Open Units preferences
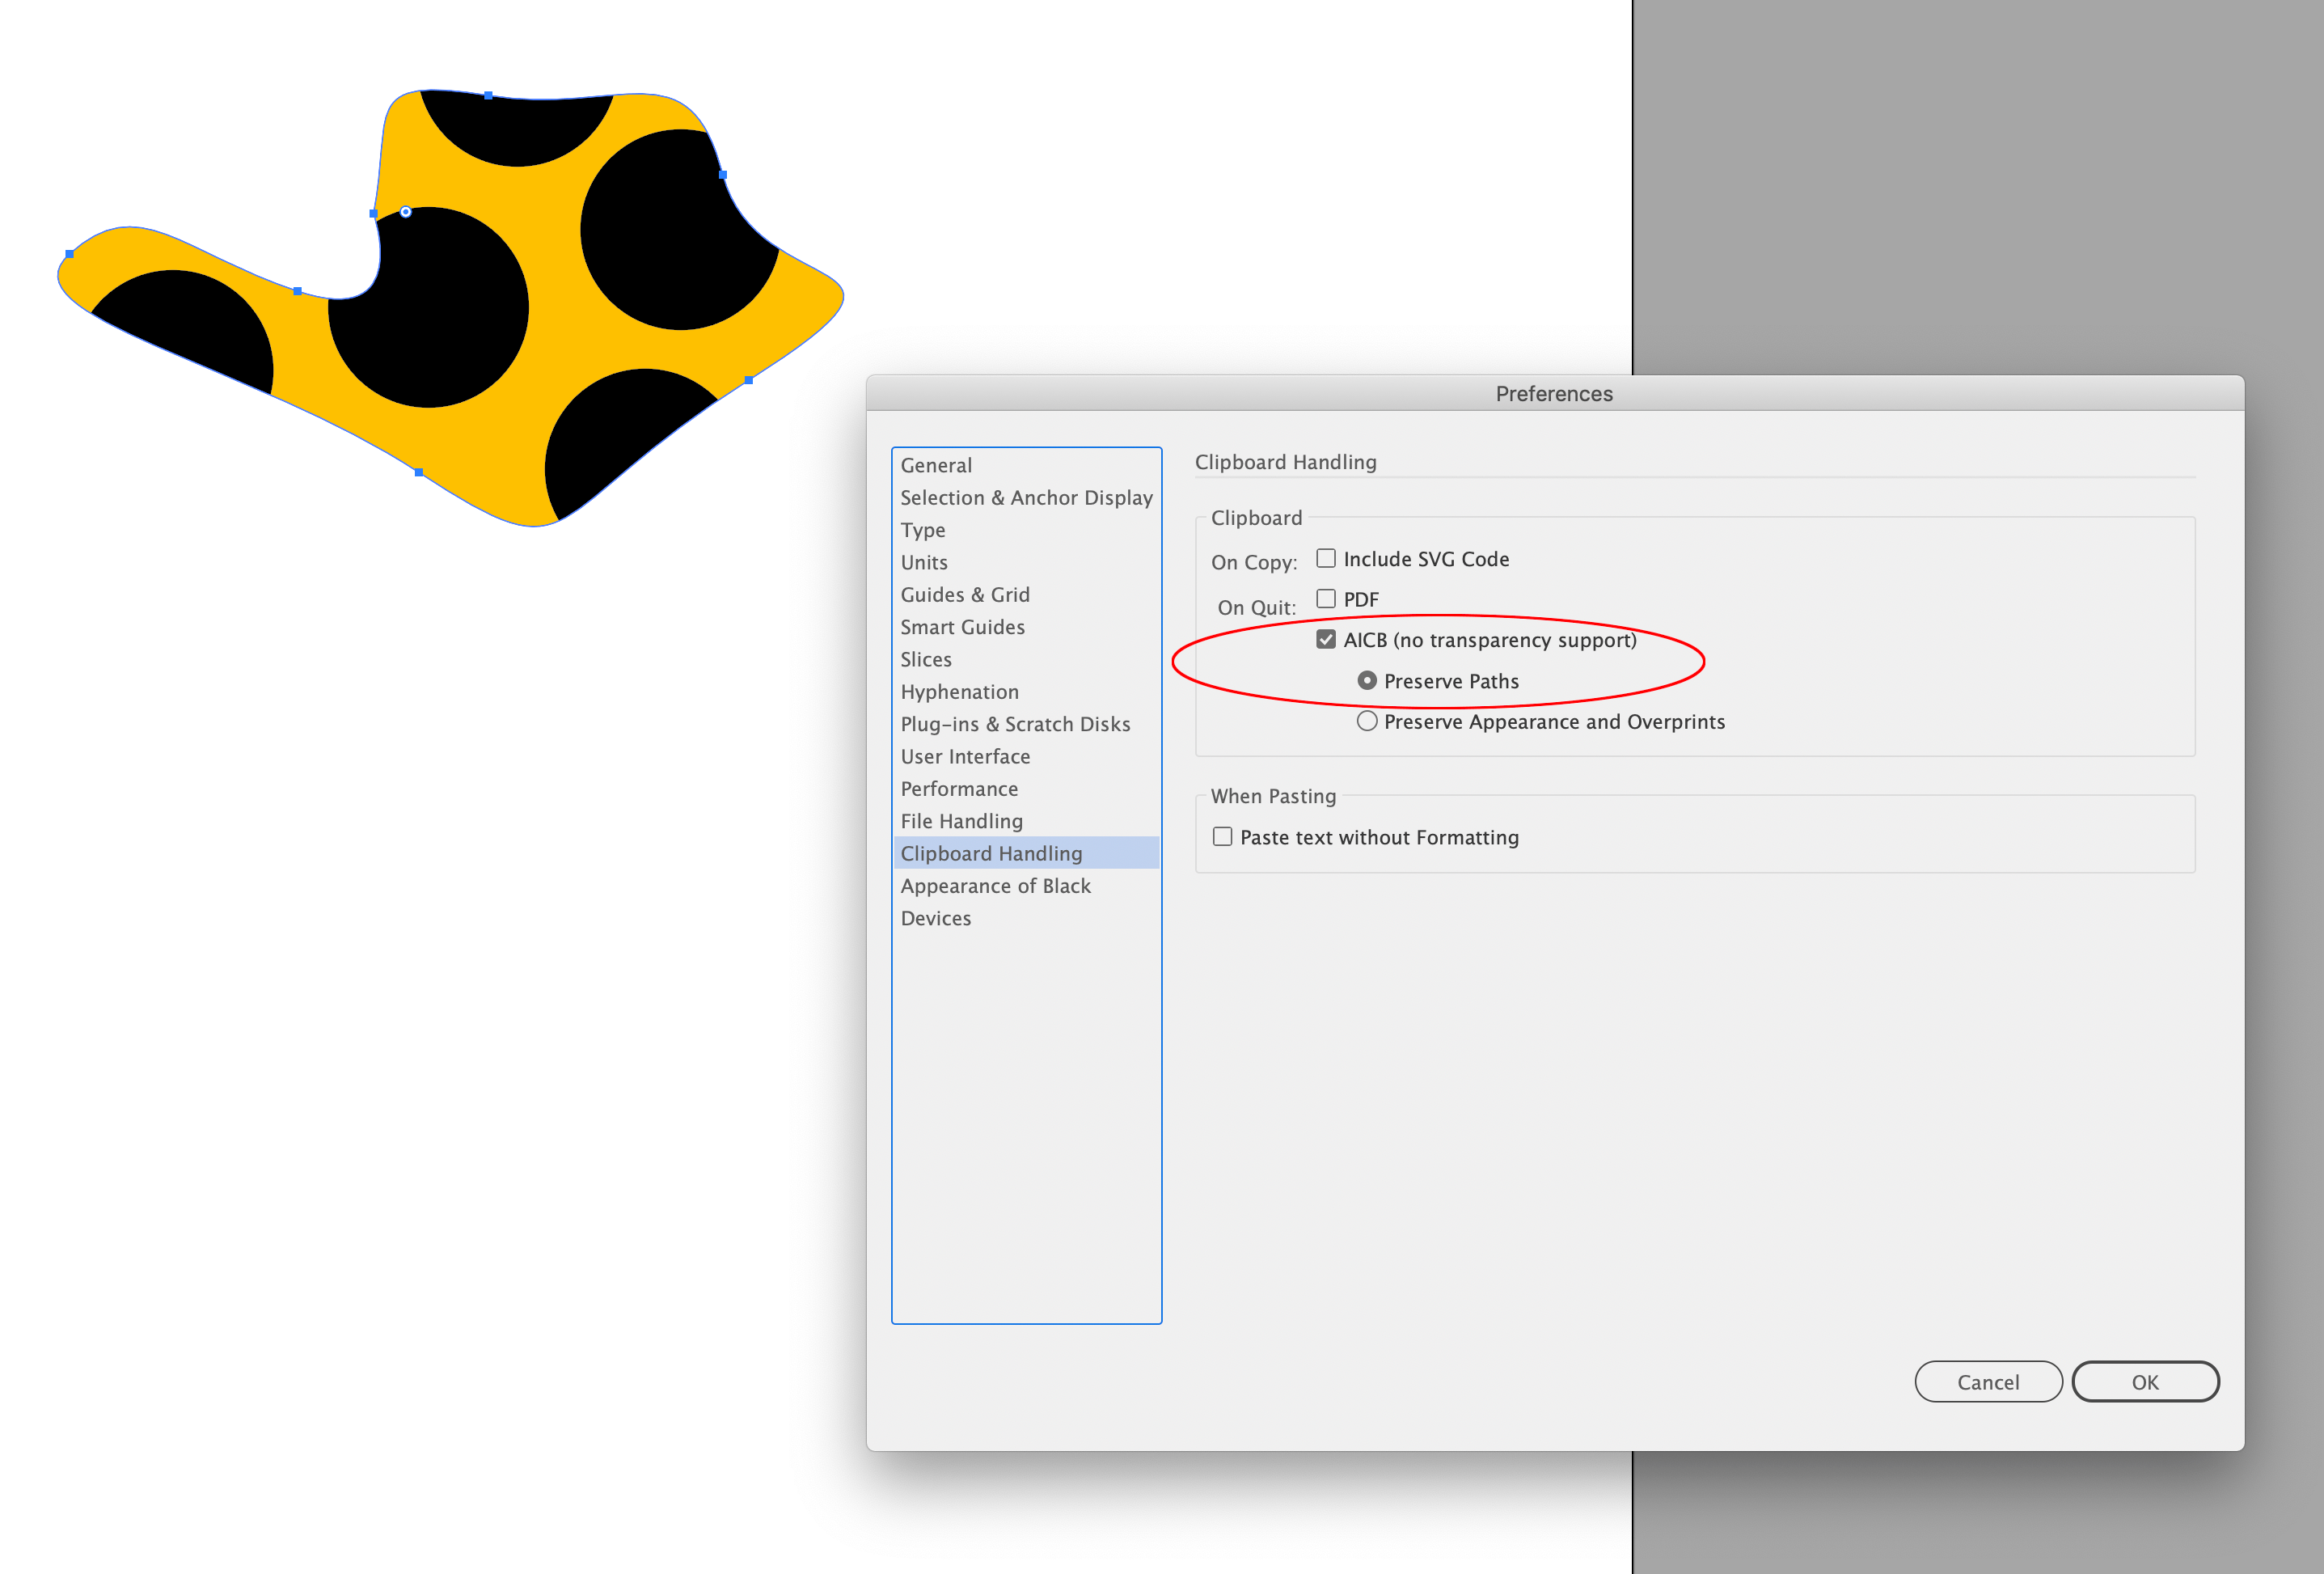This screenshot has width=2324, height=1574. (x=923, y=562)
